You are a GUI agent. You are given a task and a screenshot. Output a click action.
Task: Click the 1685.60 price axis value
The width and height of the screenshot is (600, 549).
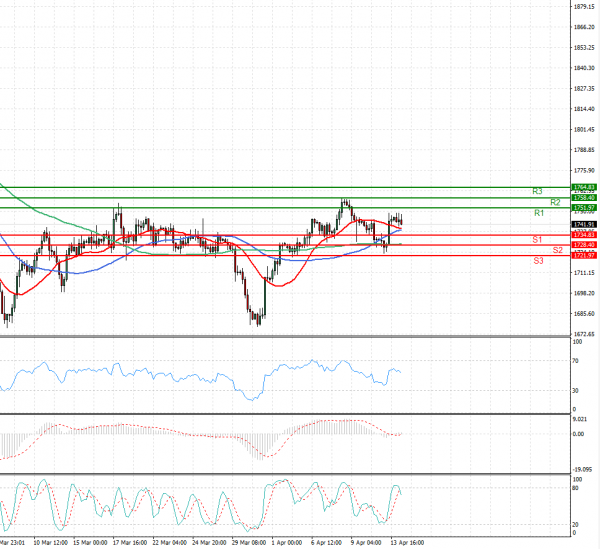(x=584, y=314)
